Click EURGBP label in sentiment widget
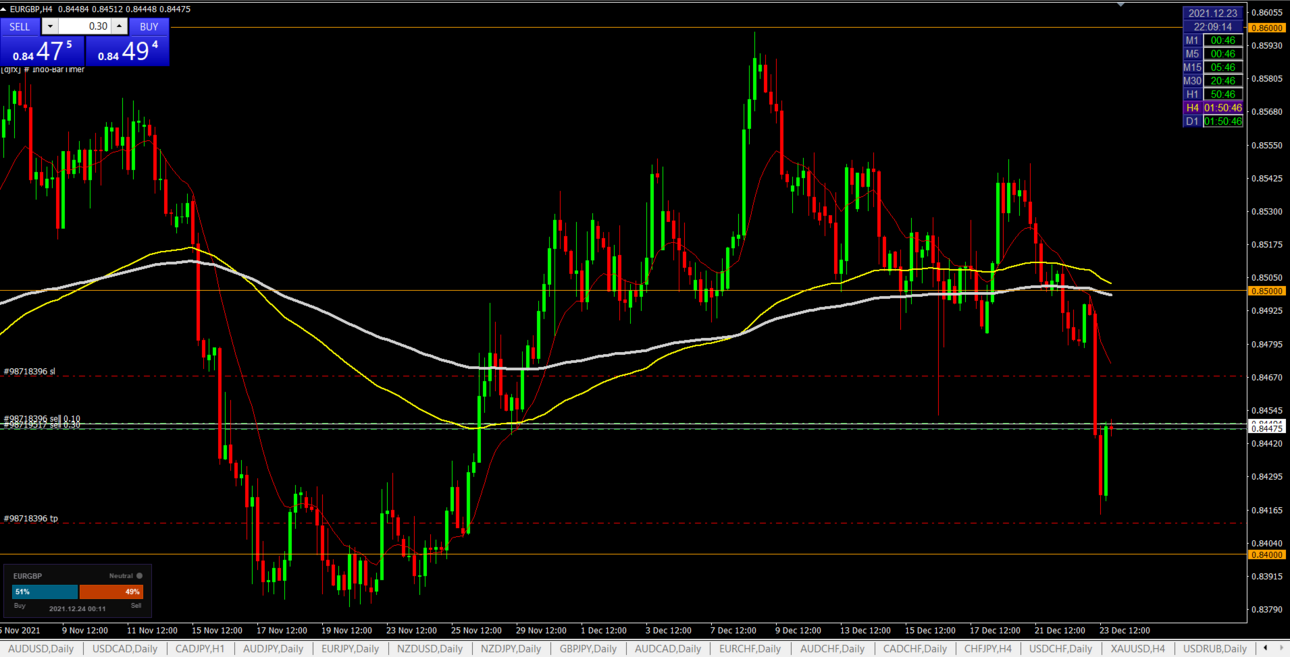 [27, 576]
